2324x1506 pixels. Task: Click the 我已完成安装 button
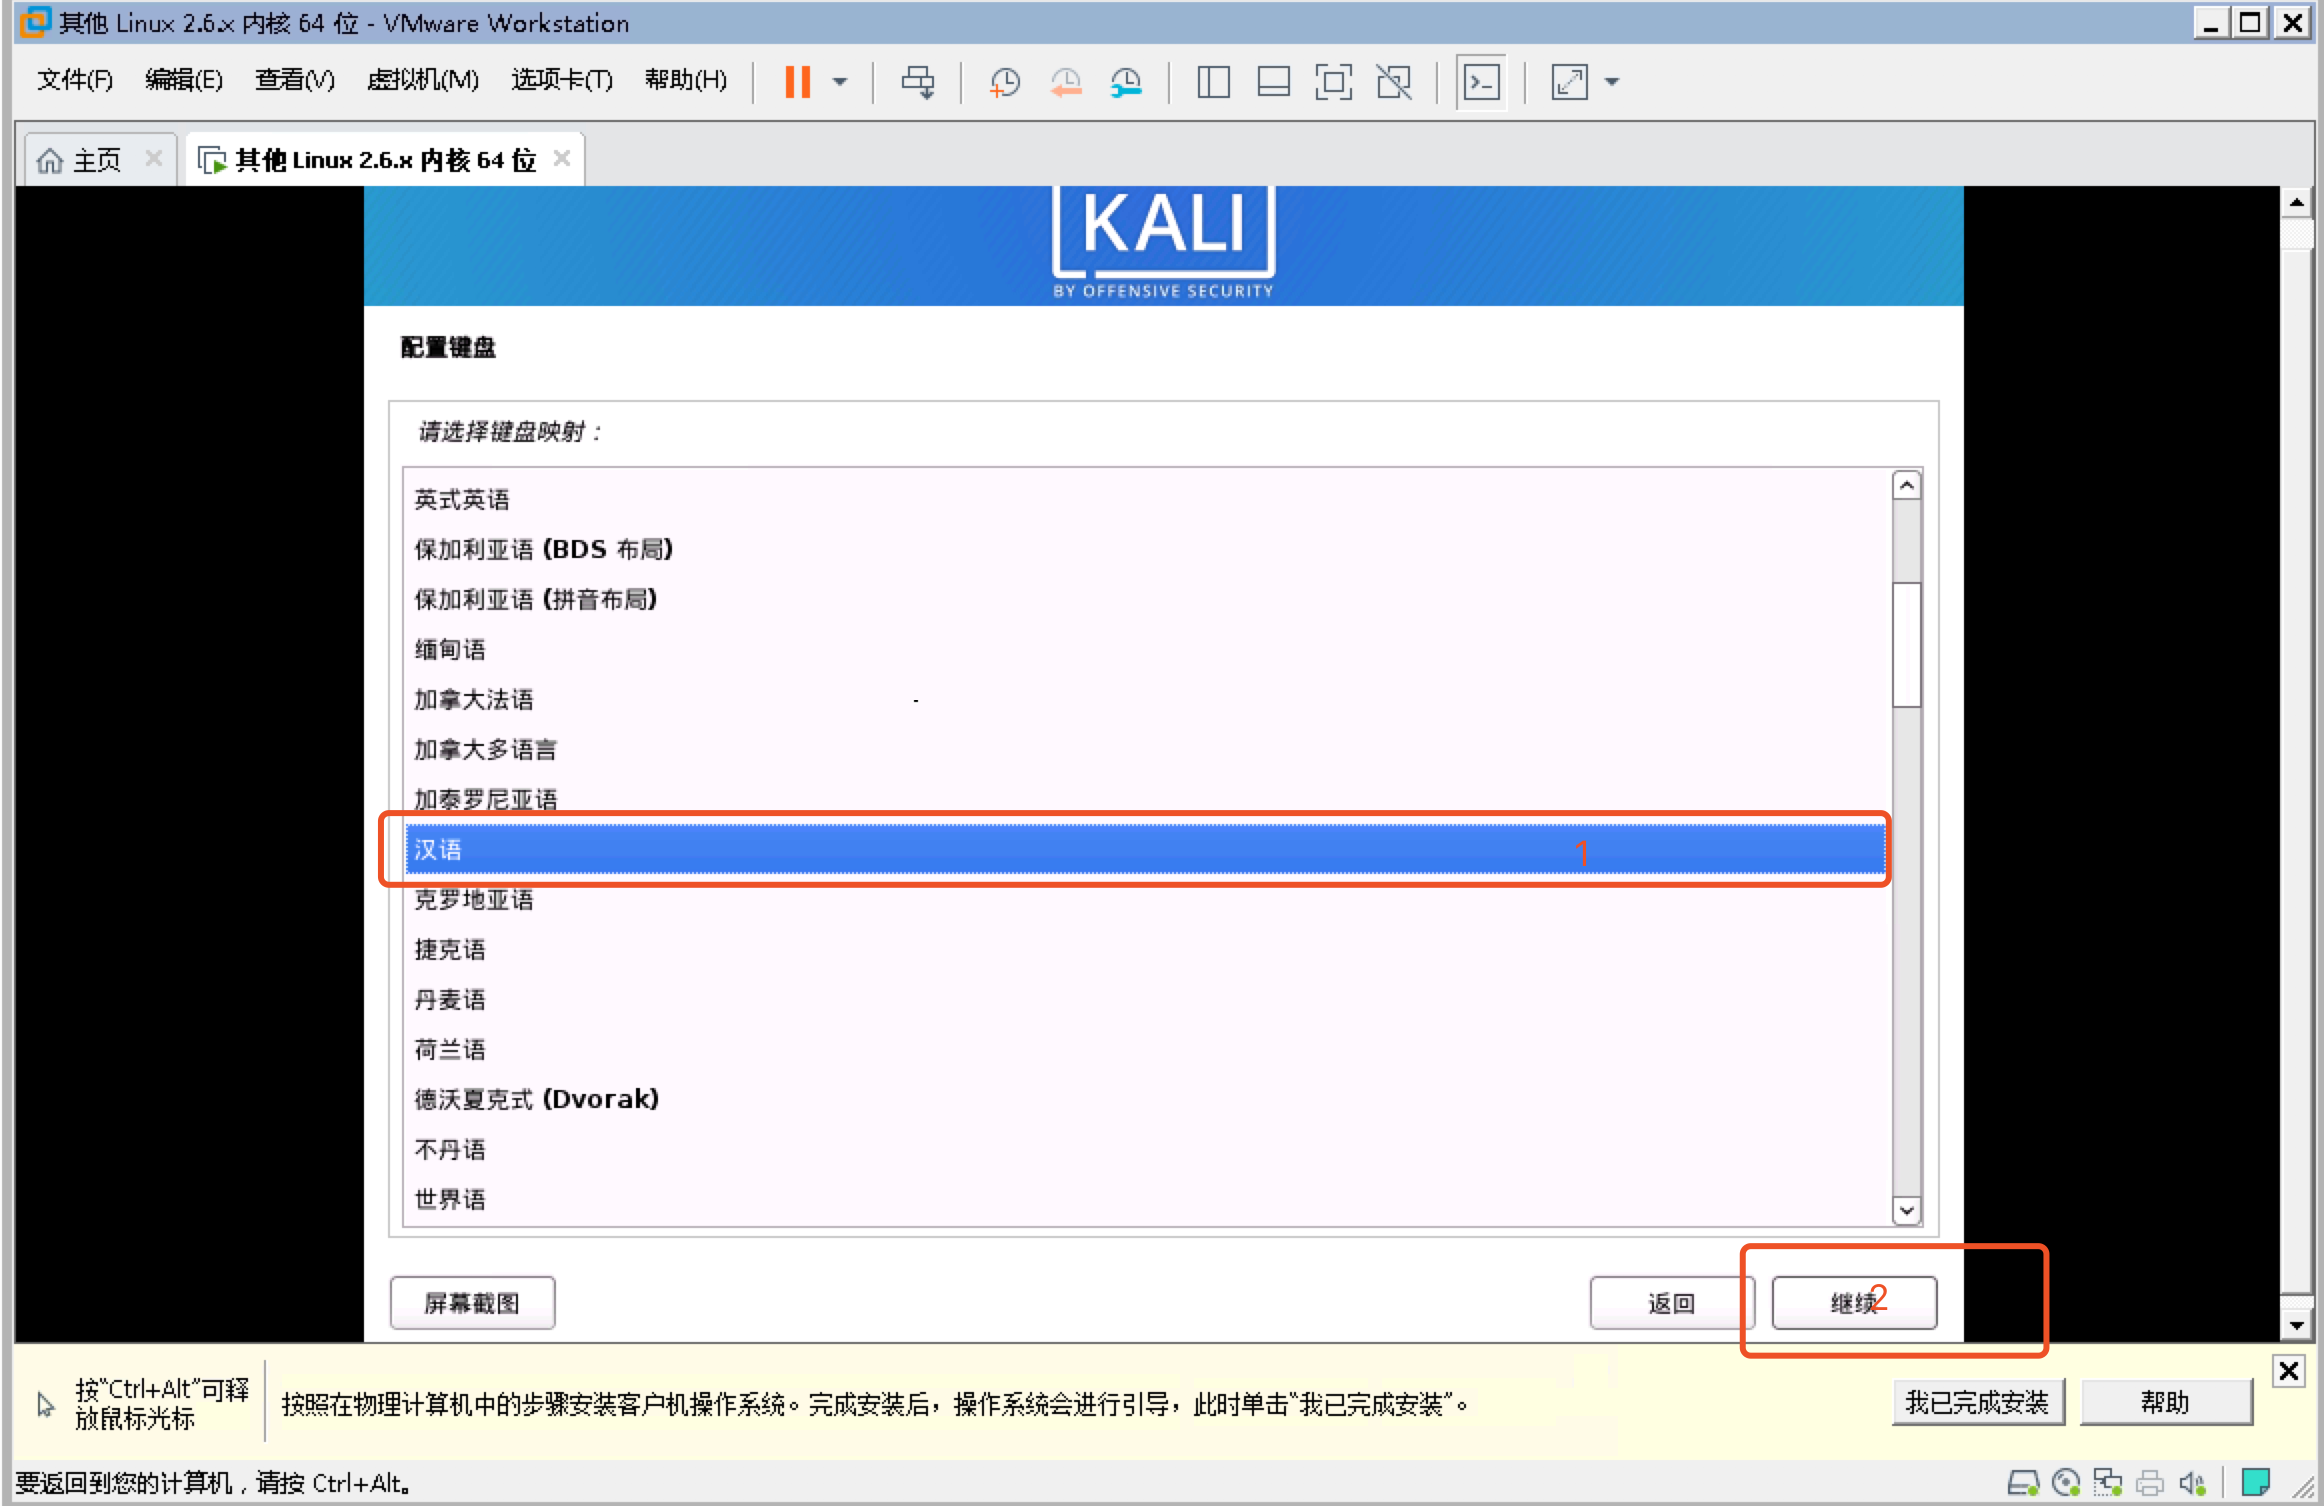(1977, 1402)
